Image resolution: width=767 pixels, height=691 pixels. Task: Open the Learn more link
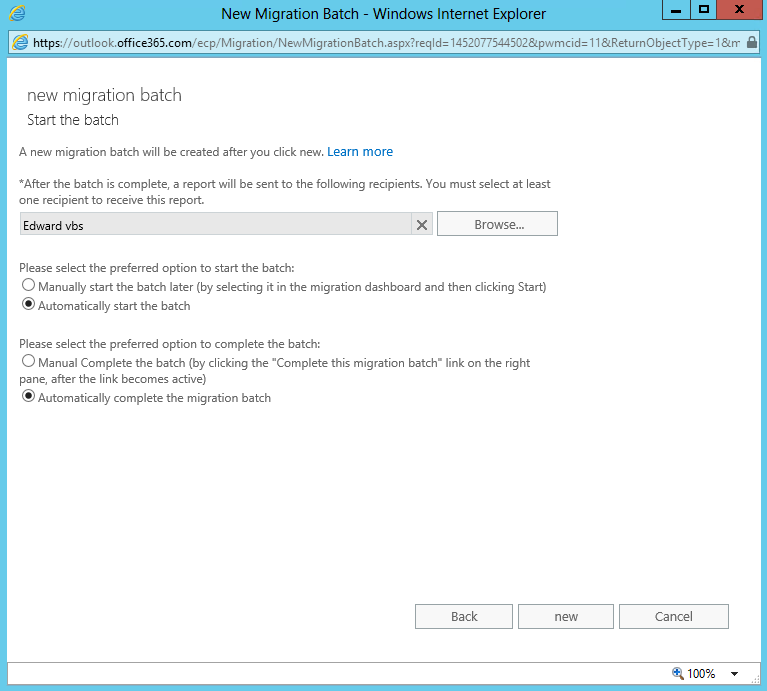(x=360, y=152)
